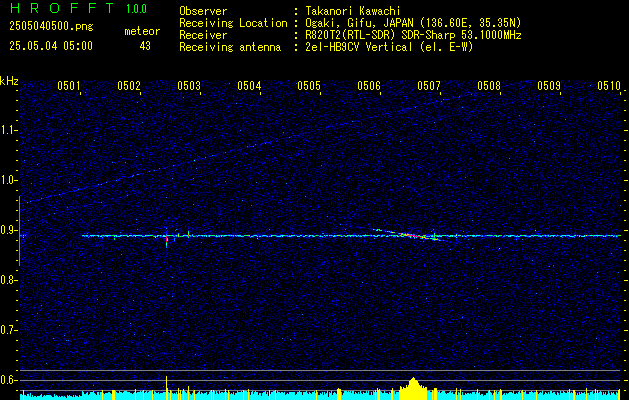The width and height of the screenshot is (629, 400).
Task: Click the version number 1.0.0
Action: [x=136, y=9]
